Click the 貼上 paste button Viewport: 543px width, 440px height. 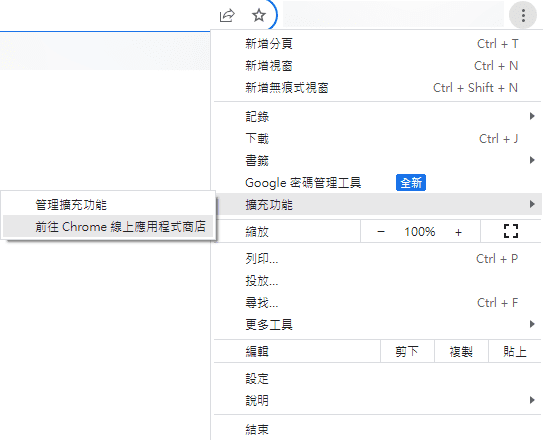pos(515,352)
